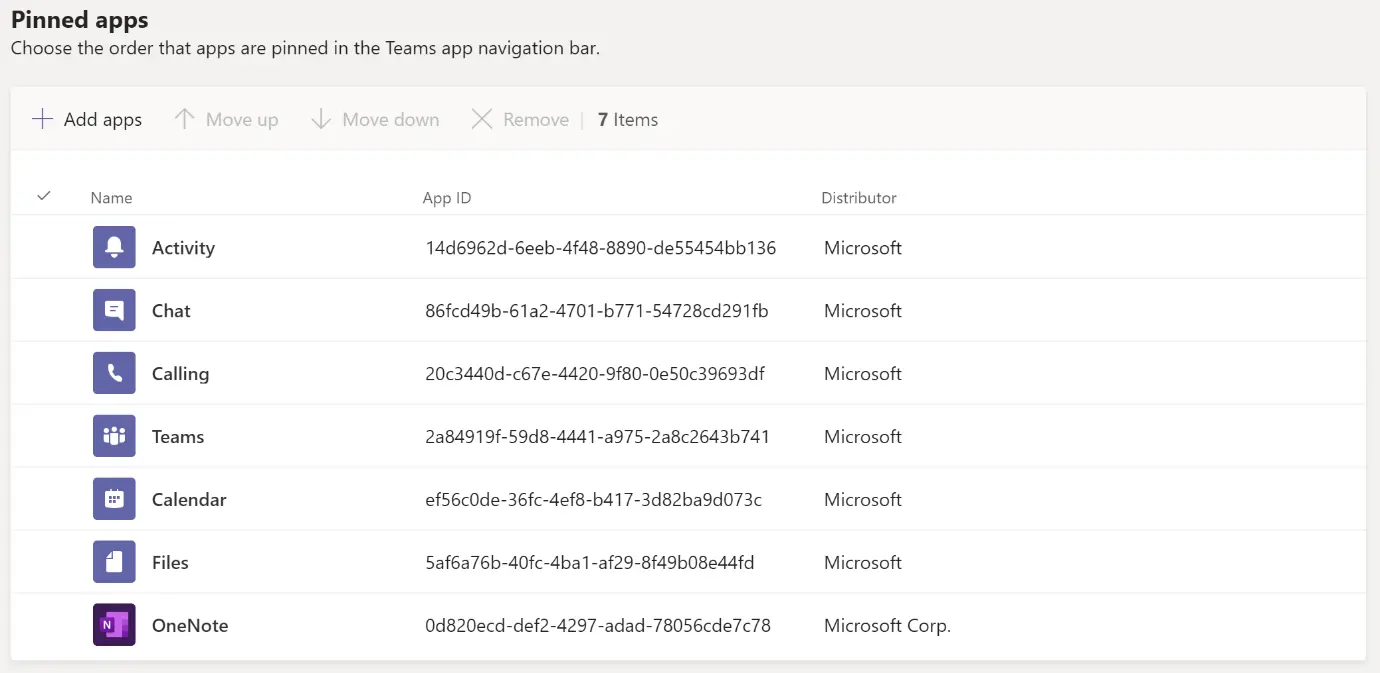The height and width of the screenshot is (673, 1380).
Task: Sort by the Name column header
Action: pyautogui.click(x=111, y=198)
